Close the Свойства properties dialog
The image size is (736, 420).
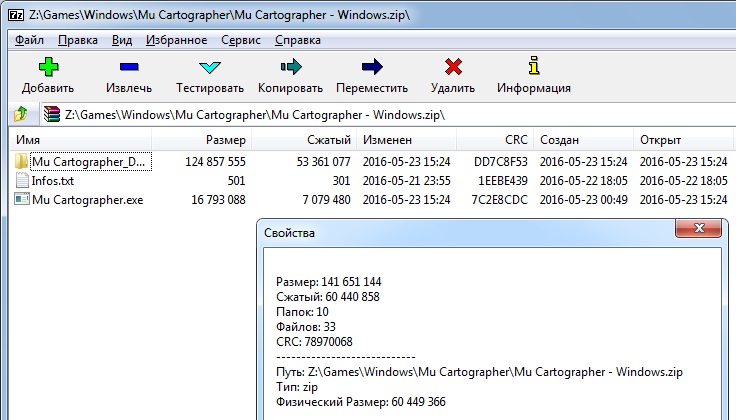(698, 228)
